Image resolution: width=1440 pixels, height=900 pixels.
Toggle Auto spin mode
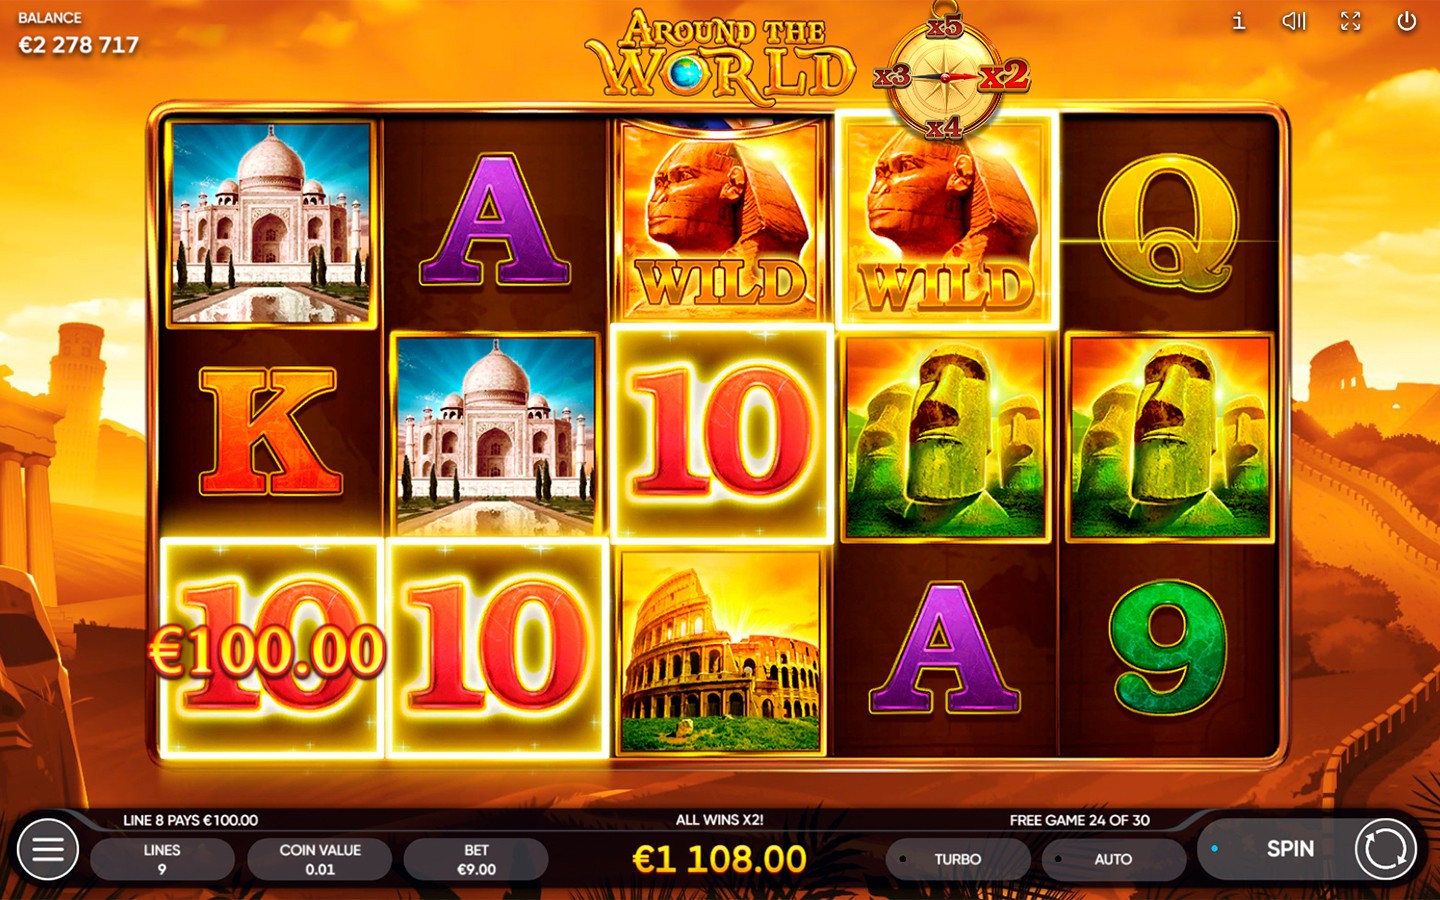[x=1113, y=859]
